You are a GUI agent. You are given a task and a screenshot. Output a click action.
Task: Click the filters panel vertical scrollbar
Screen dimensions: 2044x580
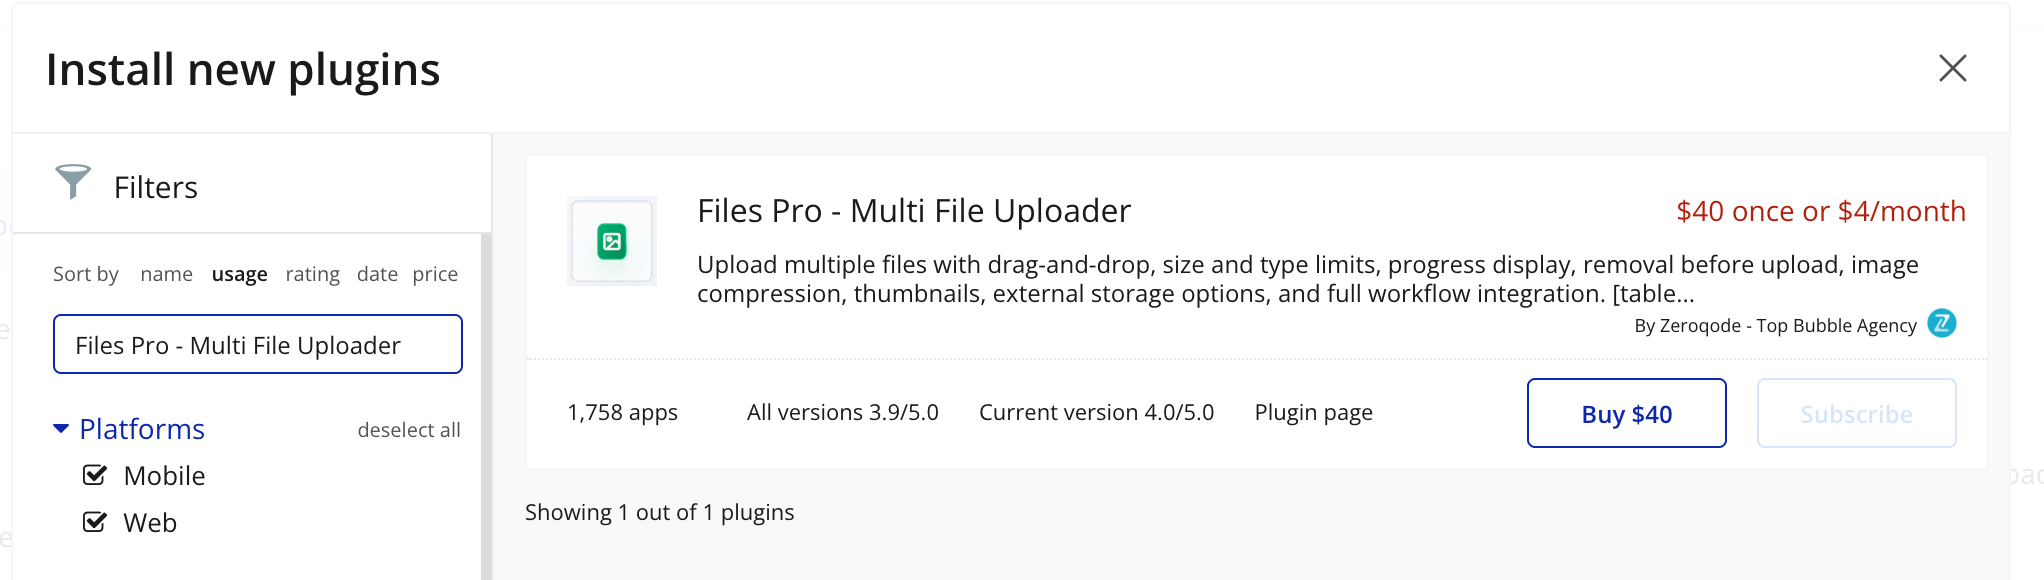tap(486, 400)
